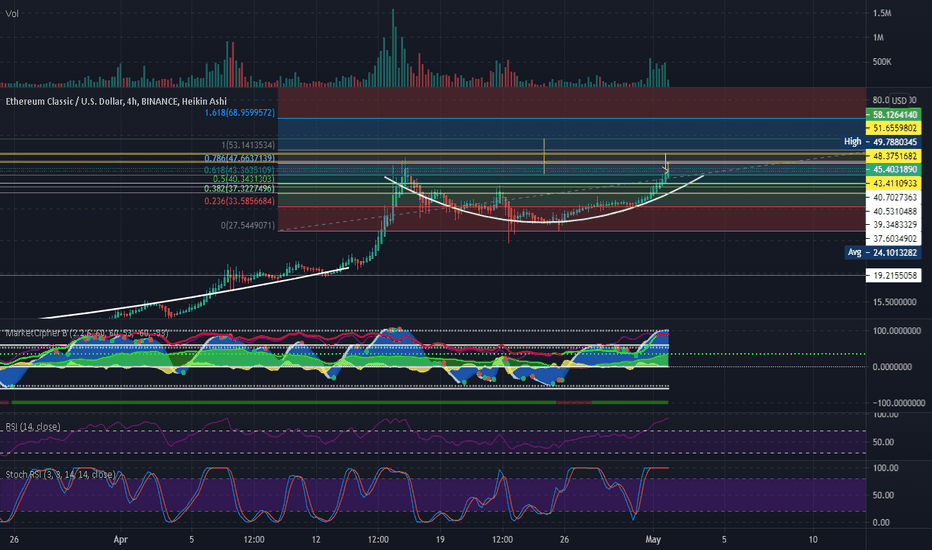Click the 500K volume scale value

coord(882,62)
